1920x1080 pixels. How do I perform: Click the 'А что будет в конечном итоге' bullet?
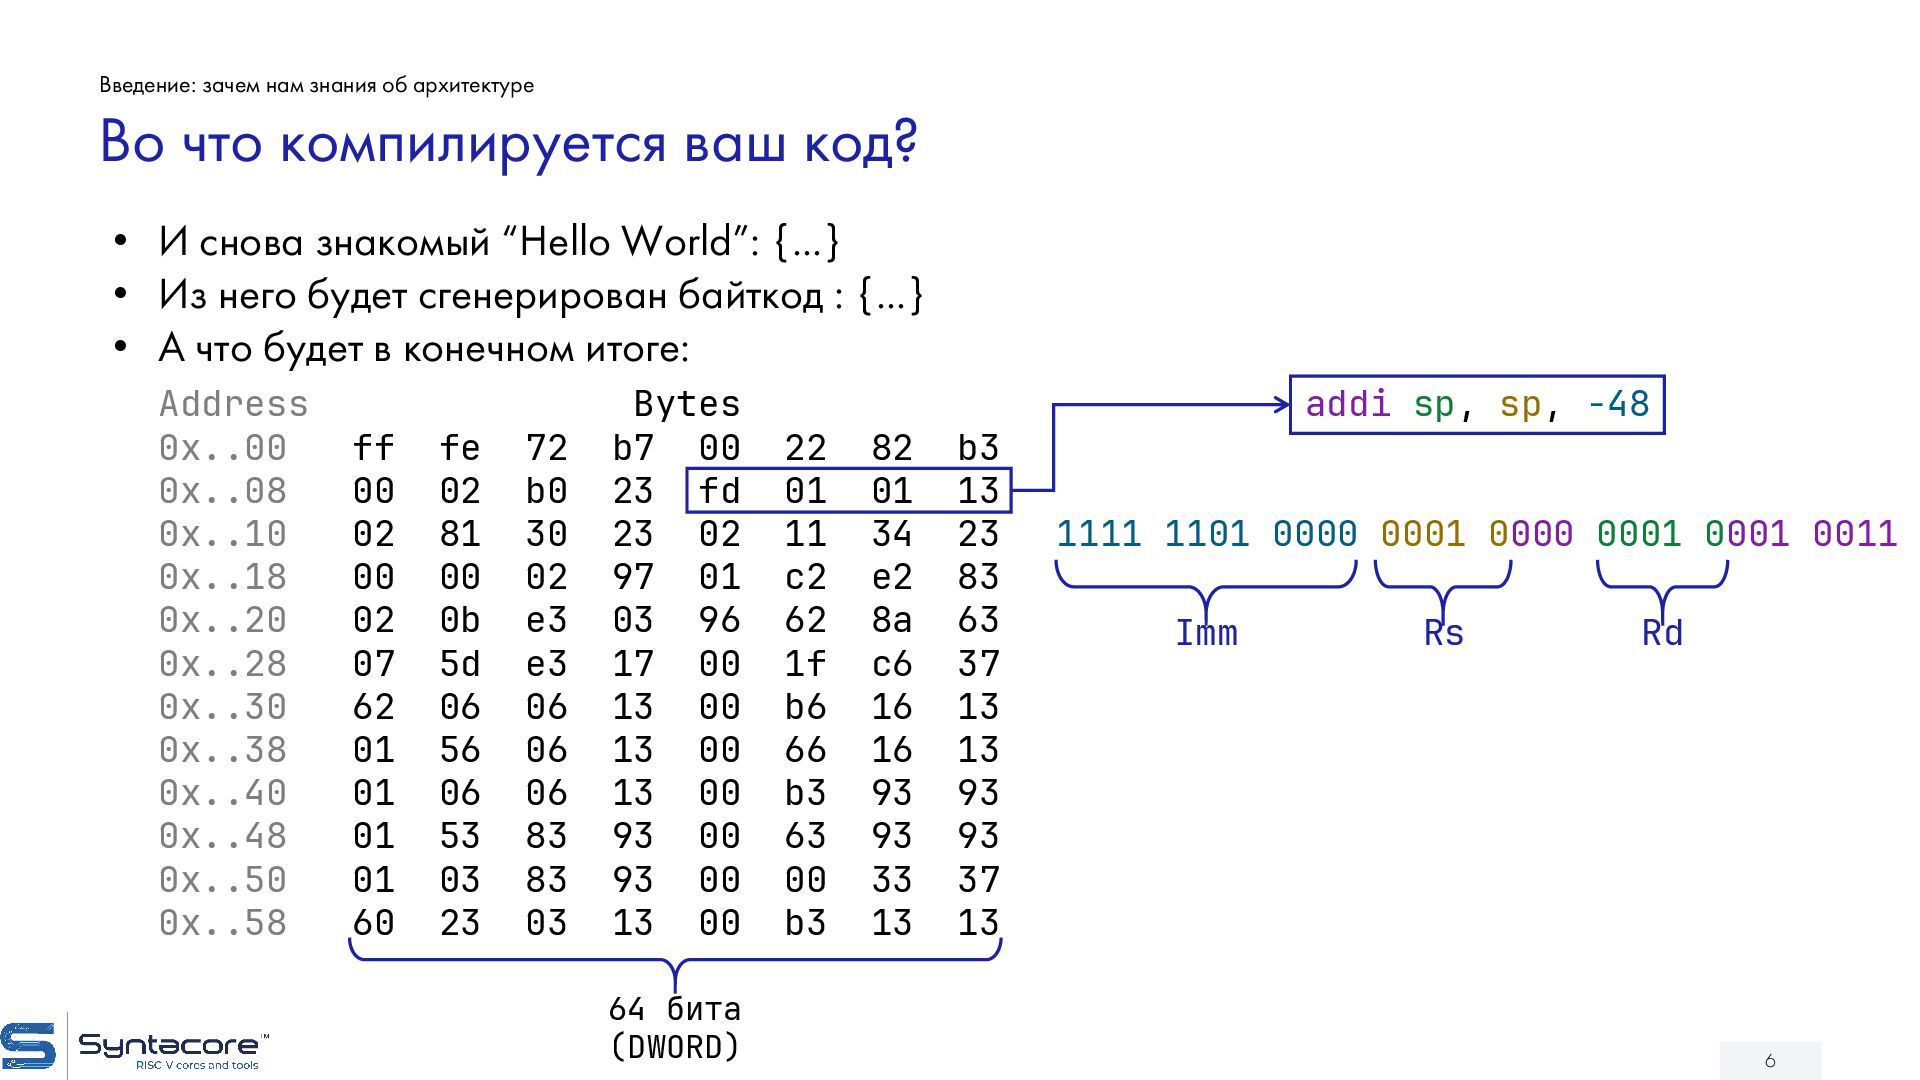423,349
